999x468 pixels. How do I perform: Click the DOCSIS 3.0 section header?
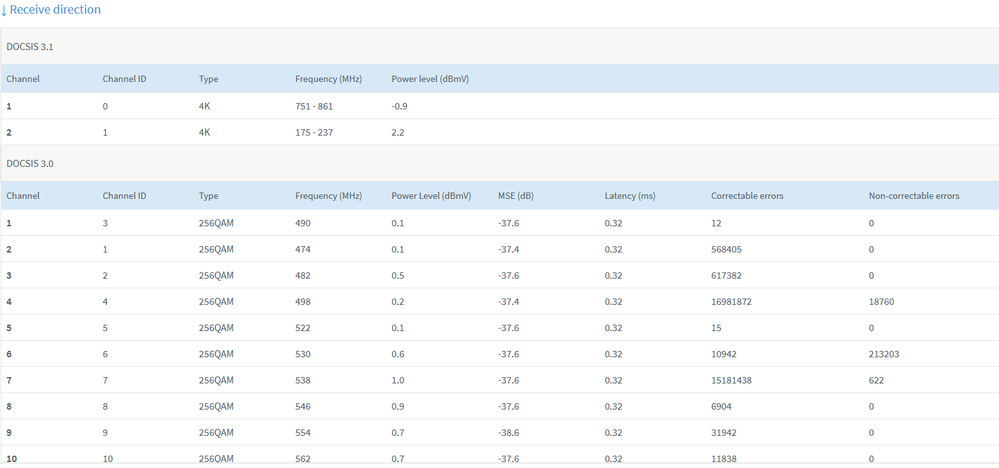500,164
